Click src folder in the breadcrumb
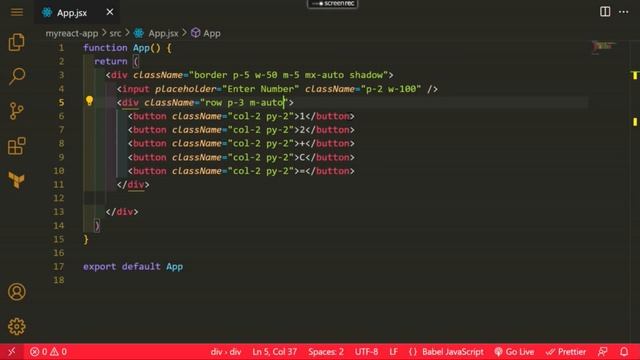 [116, 33]
